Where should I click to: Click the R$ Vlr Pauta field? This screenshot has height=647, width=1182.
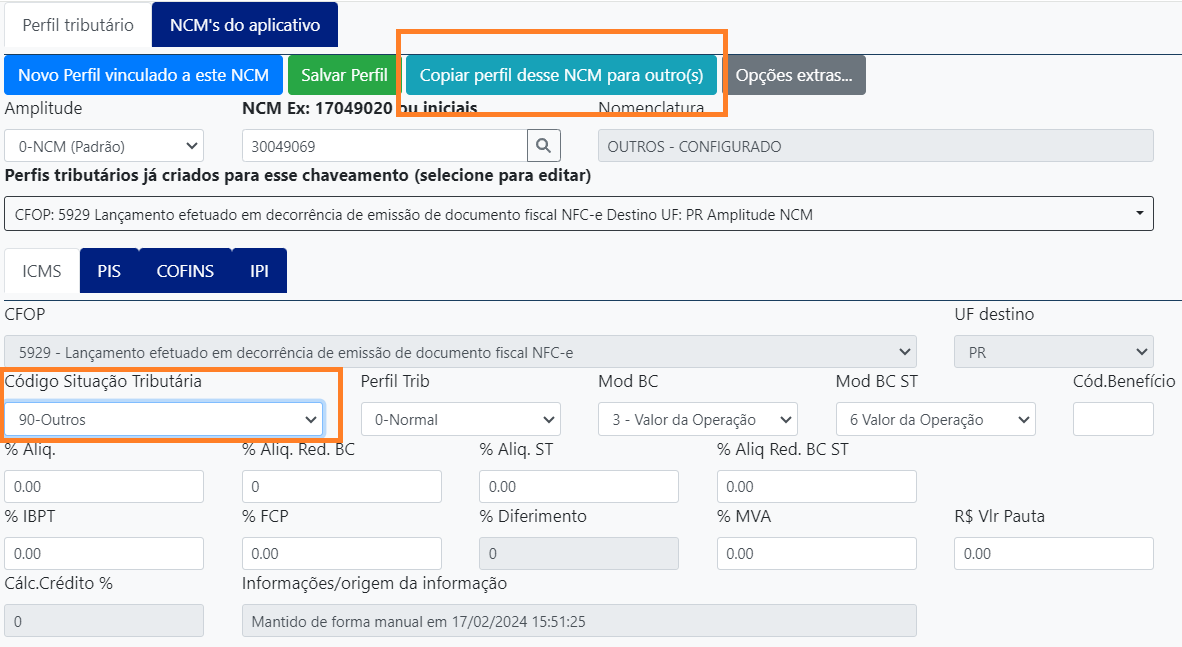1053,553
